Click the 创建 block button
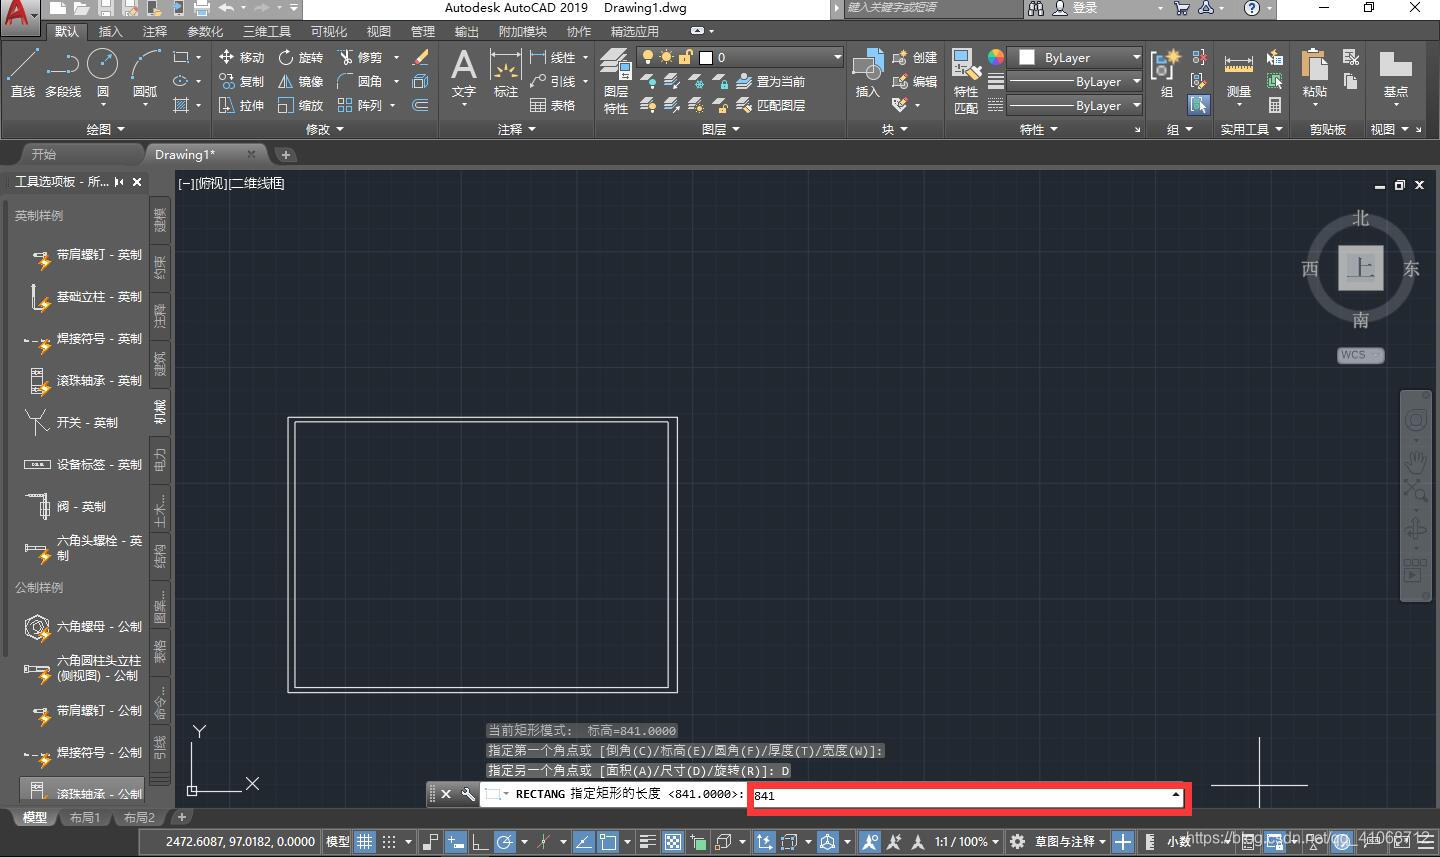 (x=915, y=57)
